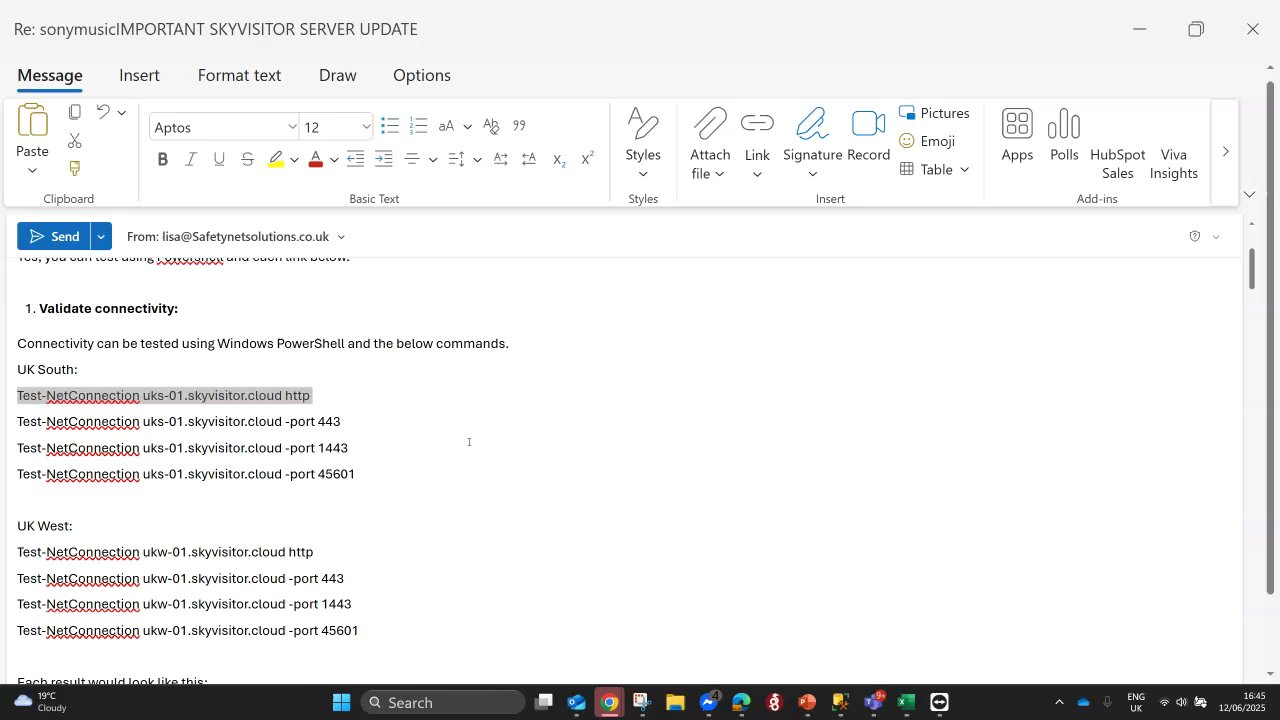The width and height of the screenshot is (1280, 720).
Task: Apply the red font color
Action: 315,159
